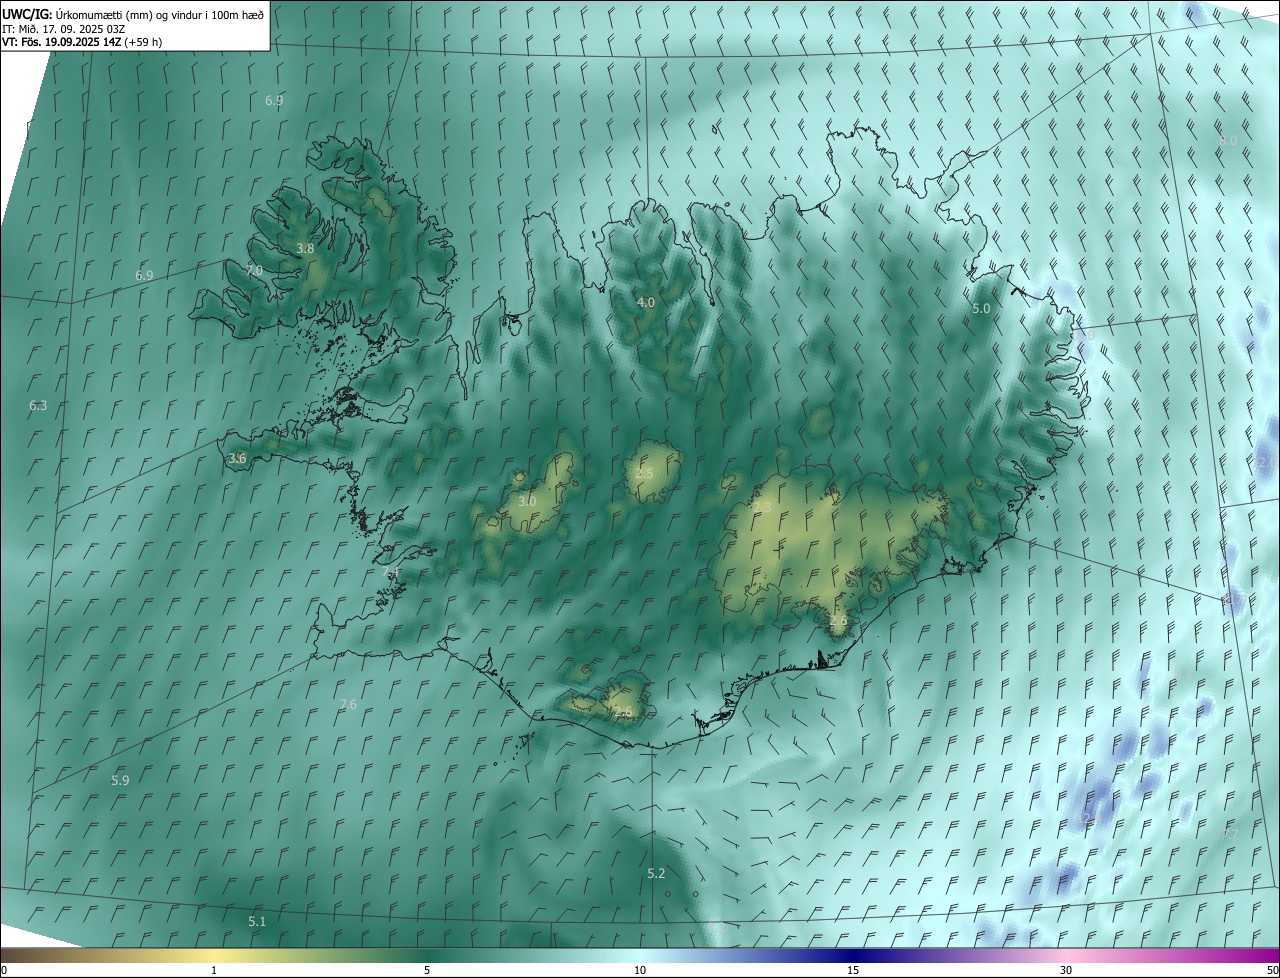This screenshot has height=978, width=1280.
Task: Click the 2.5 value on the glacier
Action: pos(644,473)
